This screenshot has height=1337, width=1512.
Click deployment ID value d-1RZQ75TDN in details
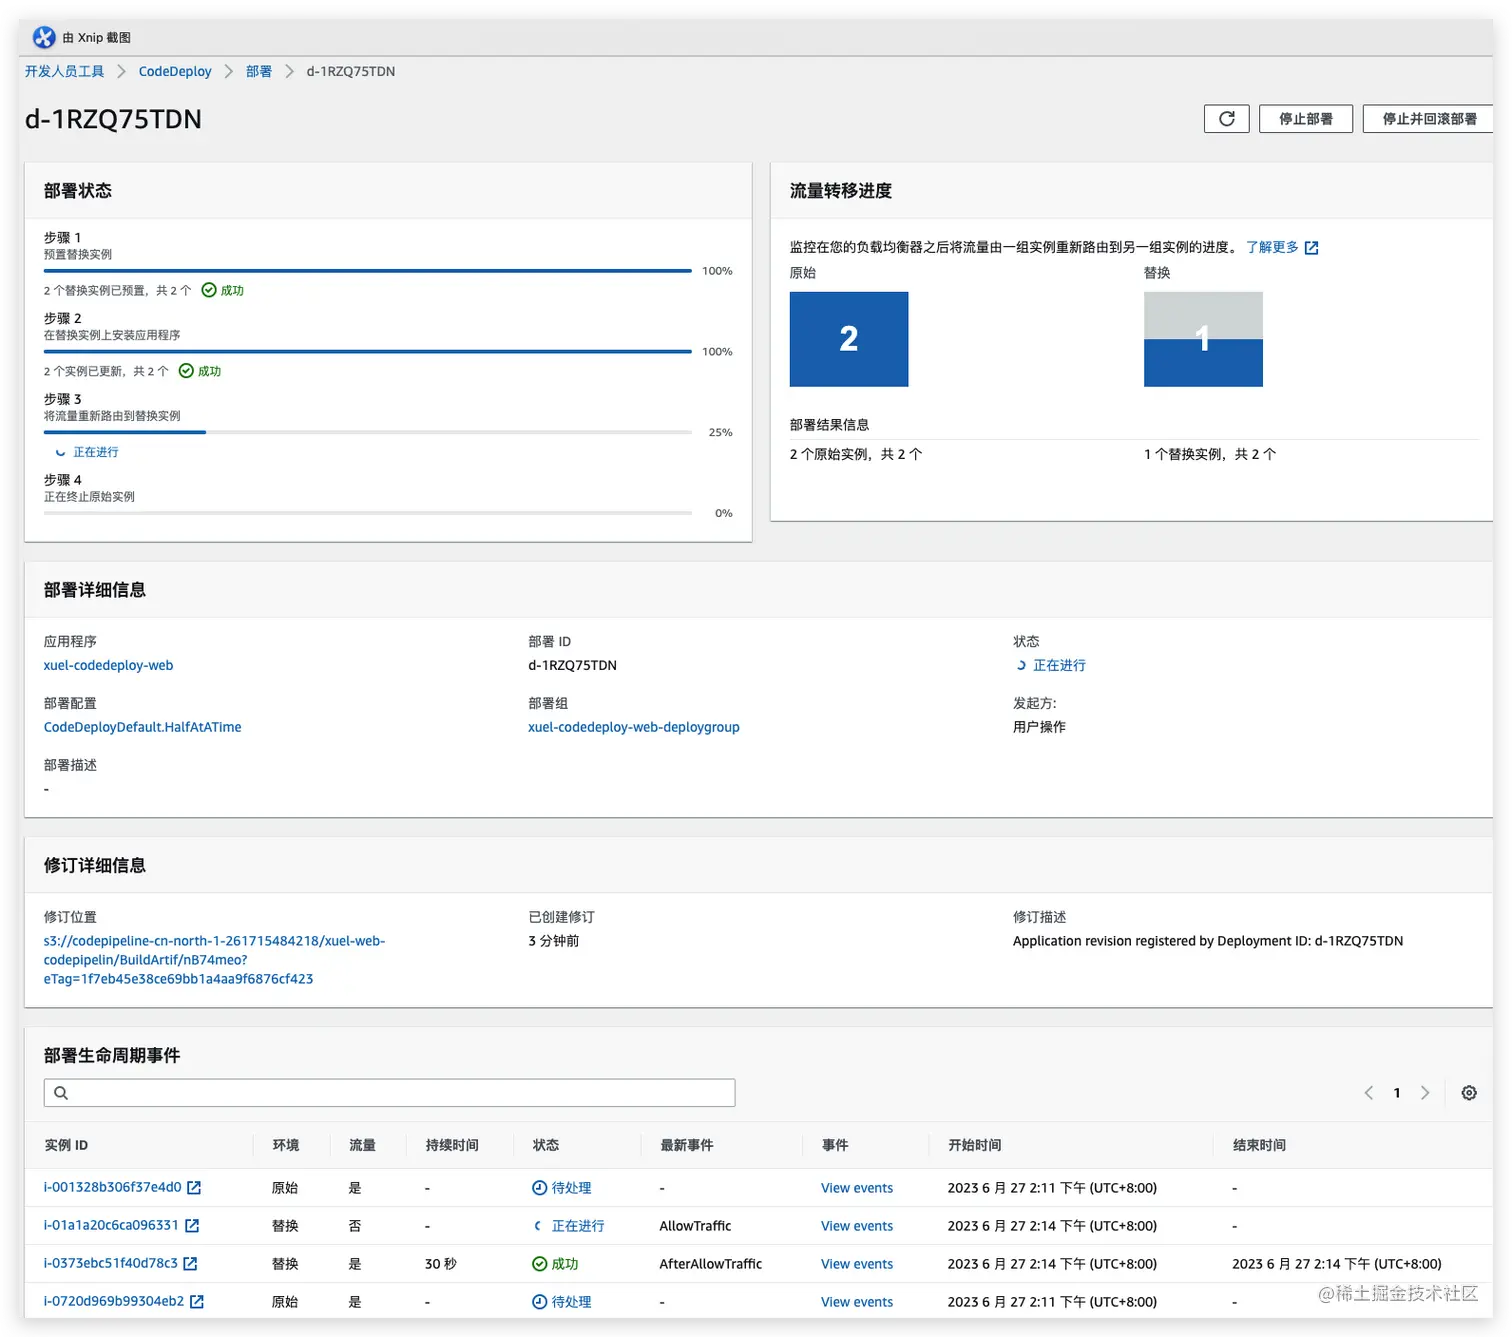573,666
